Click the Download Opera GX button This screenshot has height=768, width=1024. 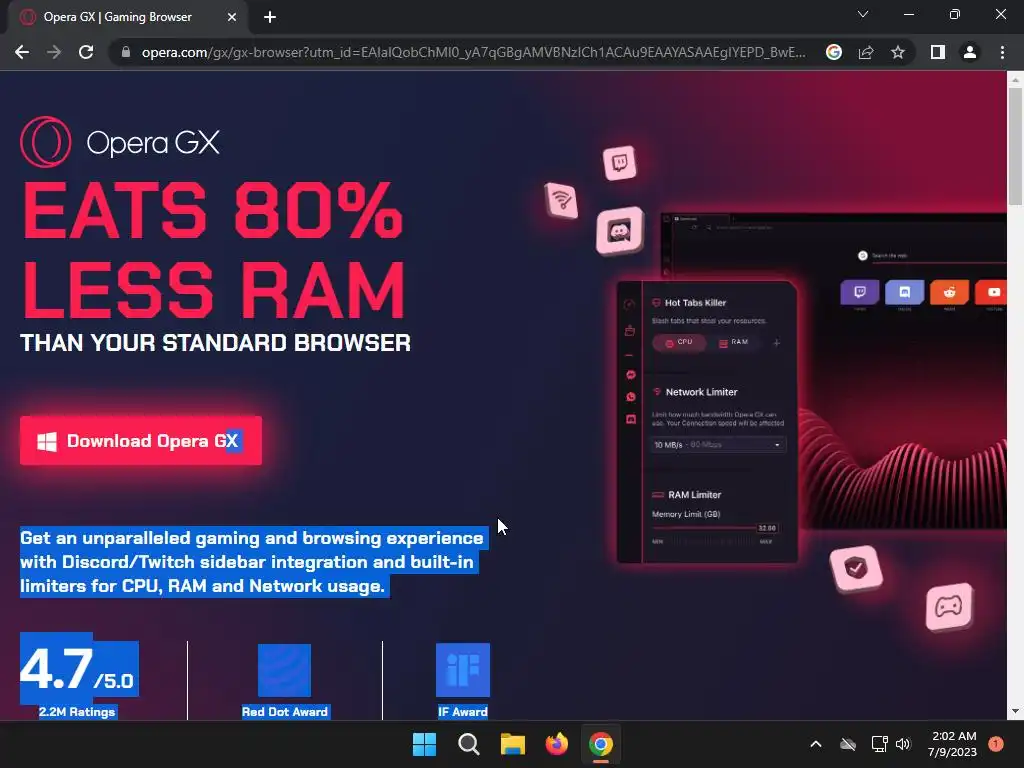(141, 441)
